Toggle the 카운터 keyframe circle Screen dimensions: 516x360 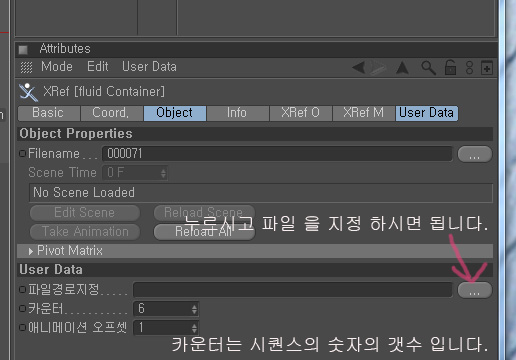tap(22, 309)
